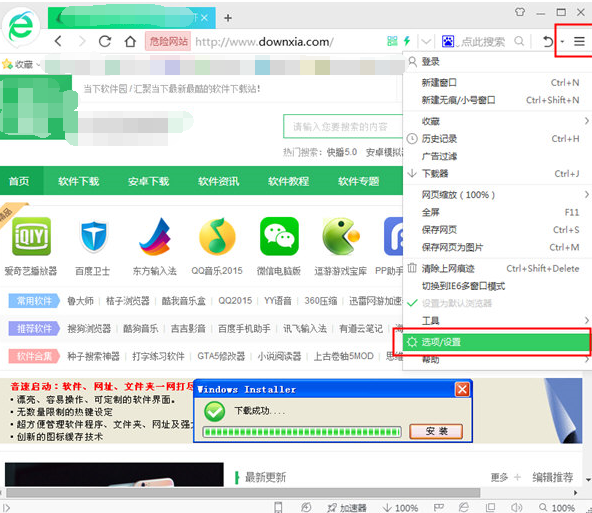Open the 软件教程 navigation tab
Image resolution: width=592 pixels, height=513 pixels.
(288, 181)
